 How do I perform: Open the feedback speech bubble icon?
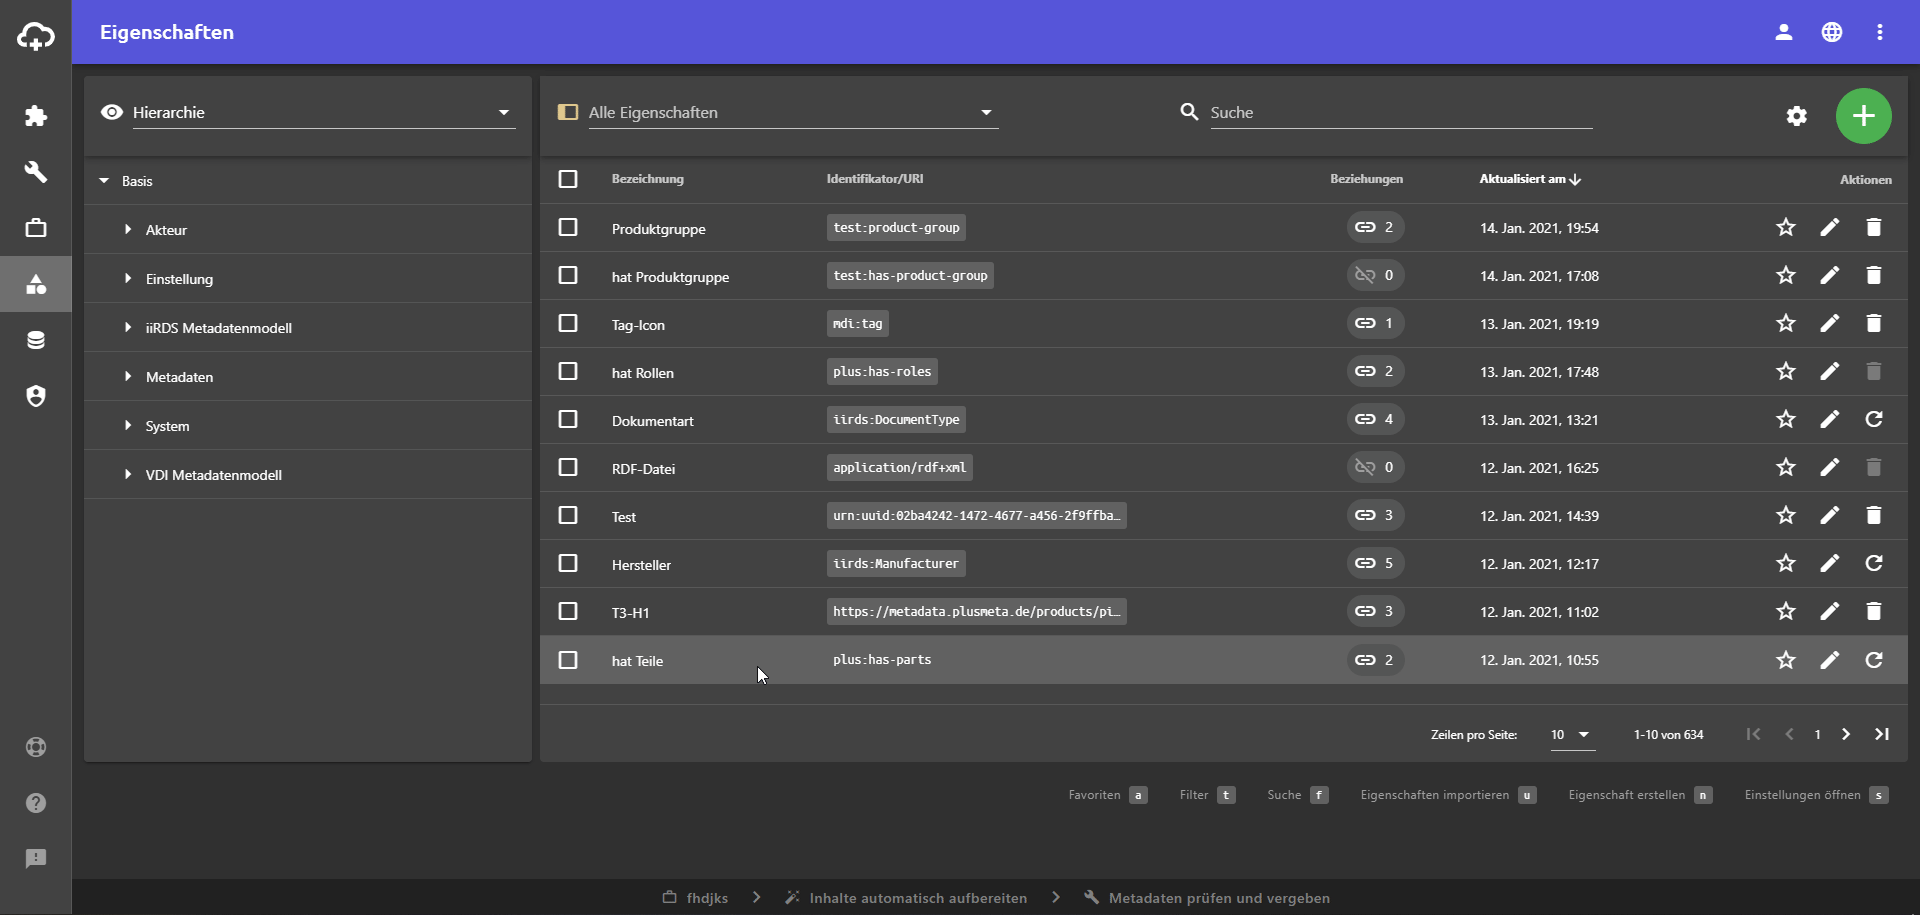[36, 859]
